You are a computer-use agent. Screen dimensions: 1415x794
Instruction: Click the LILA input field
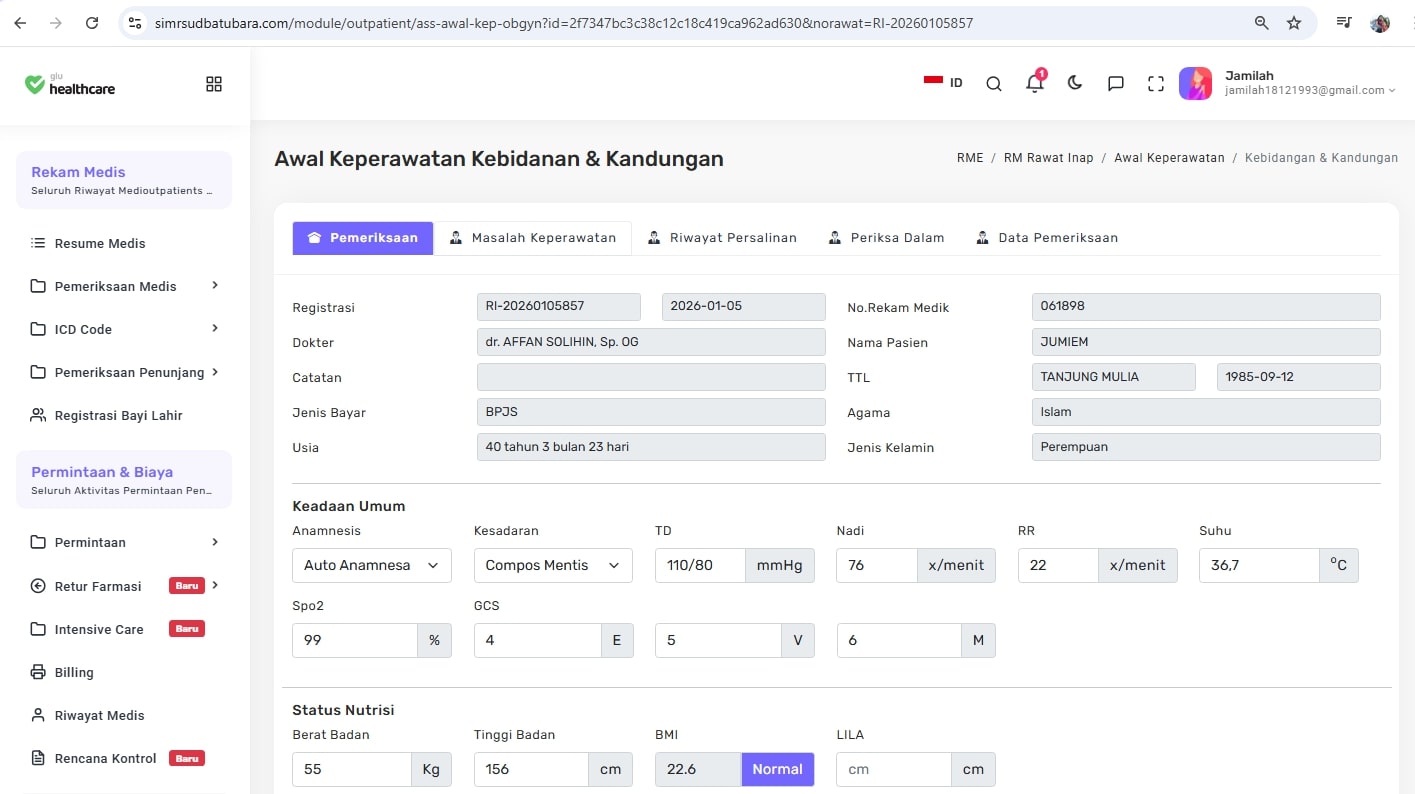[x=894, y=769]
